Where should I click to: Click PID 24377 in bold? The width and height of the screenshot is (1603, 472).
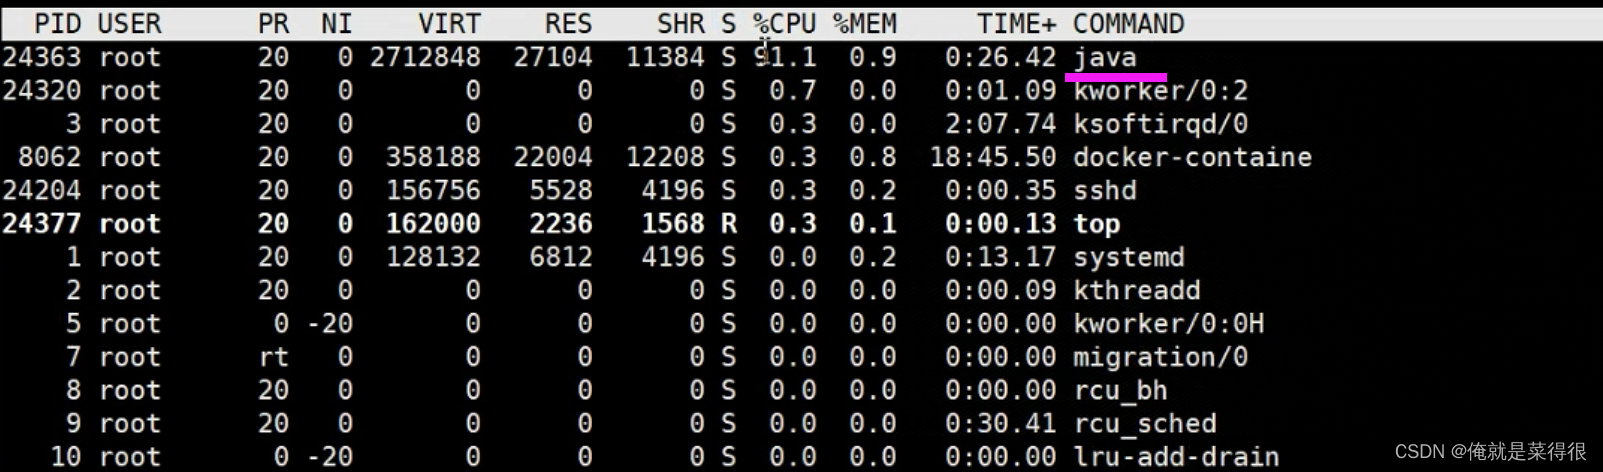tap(41, 224)
